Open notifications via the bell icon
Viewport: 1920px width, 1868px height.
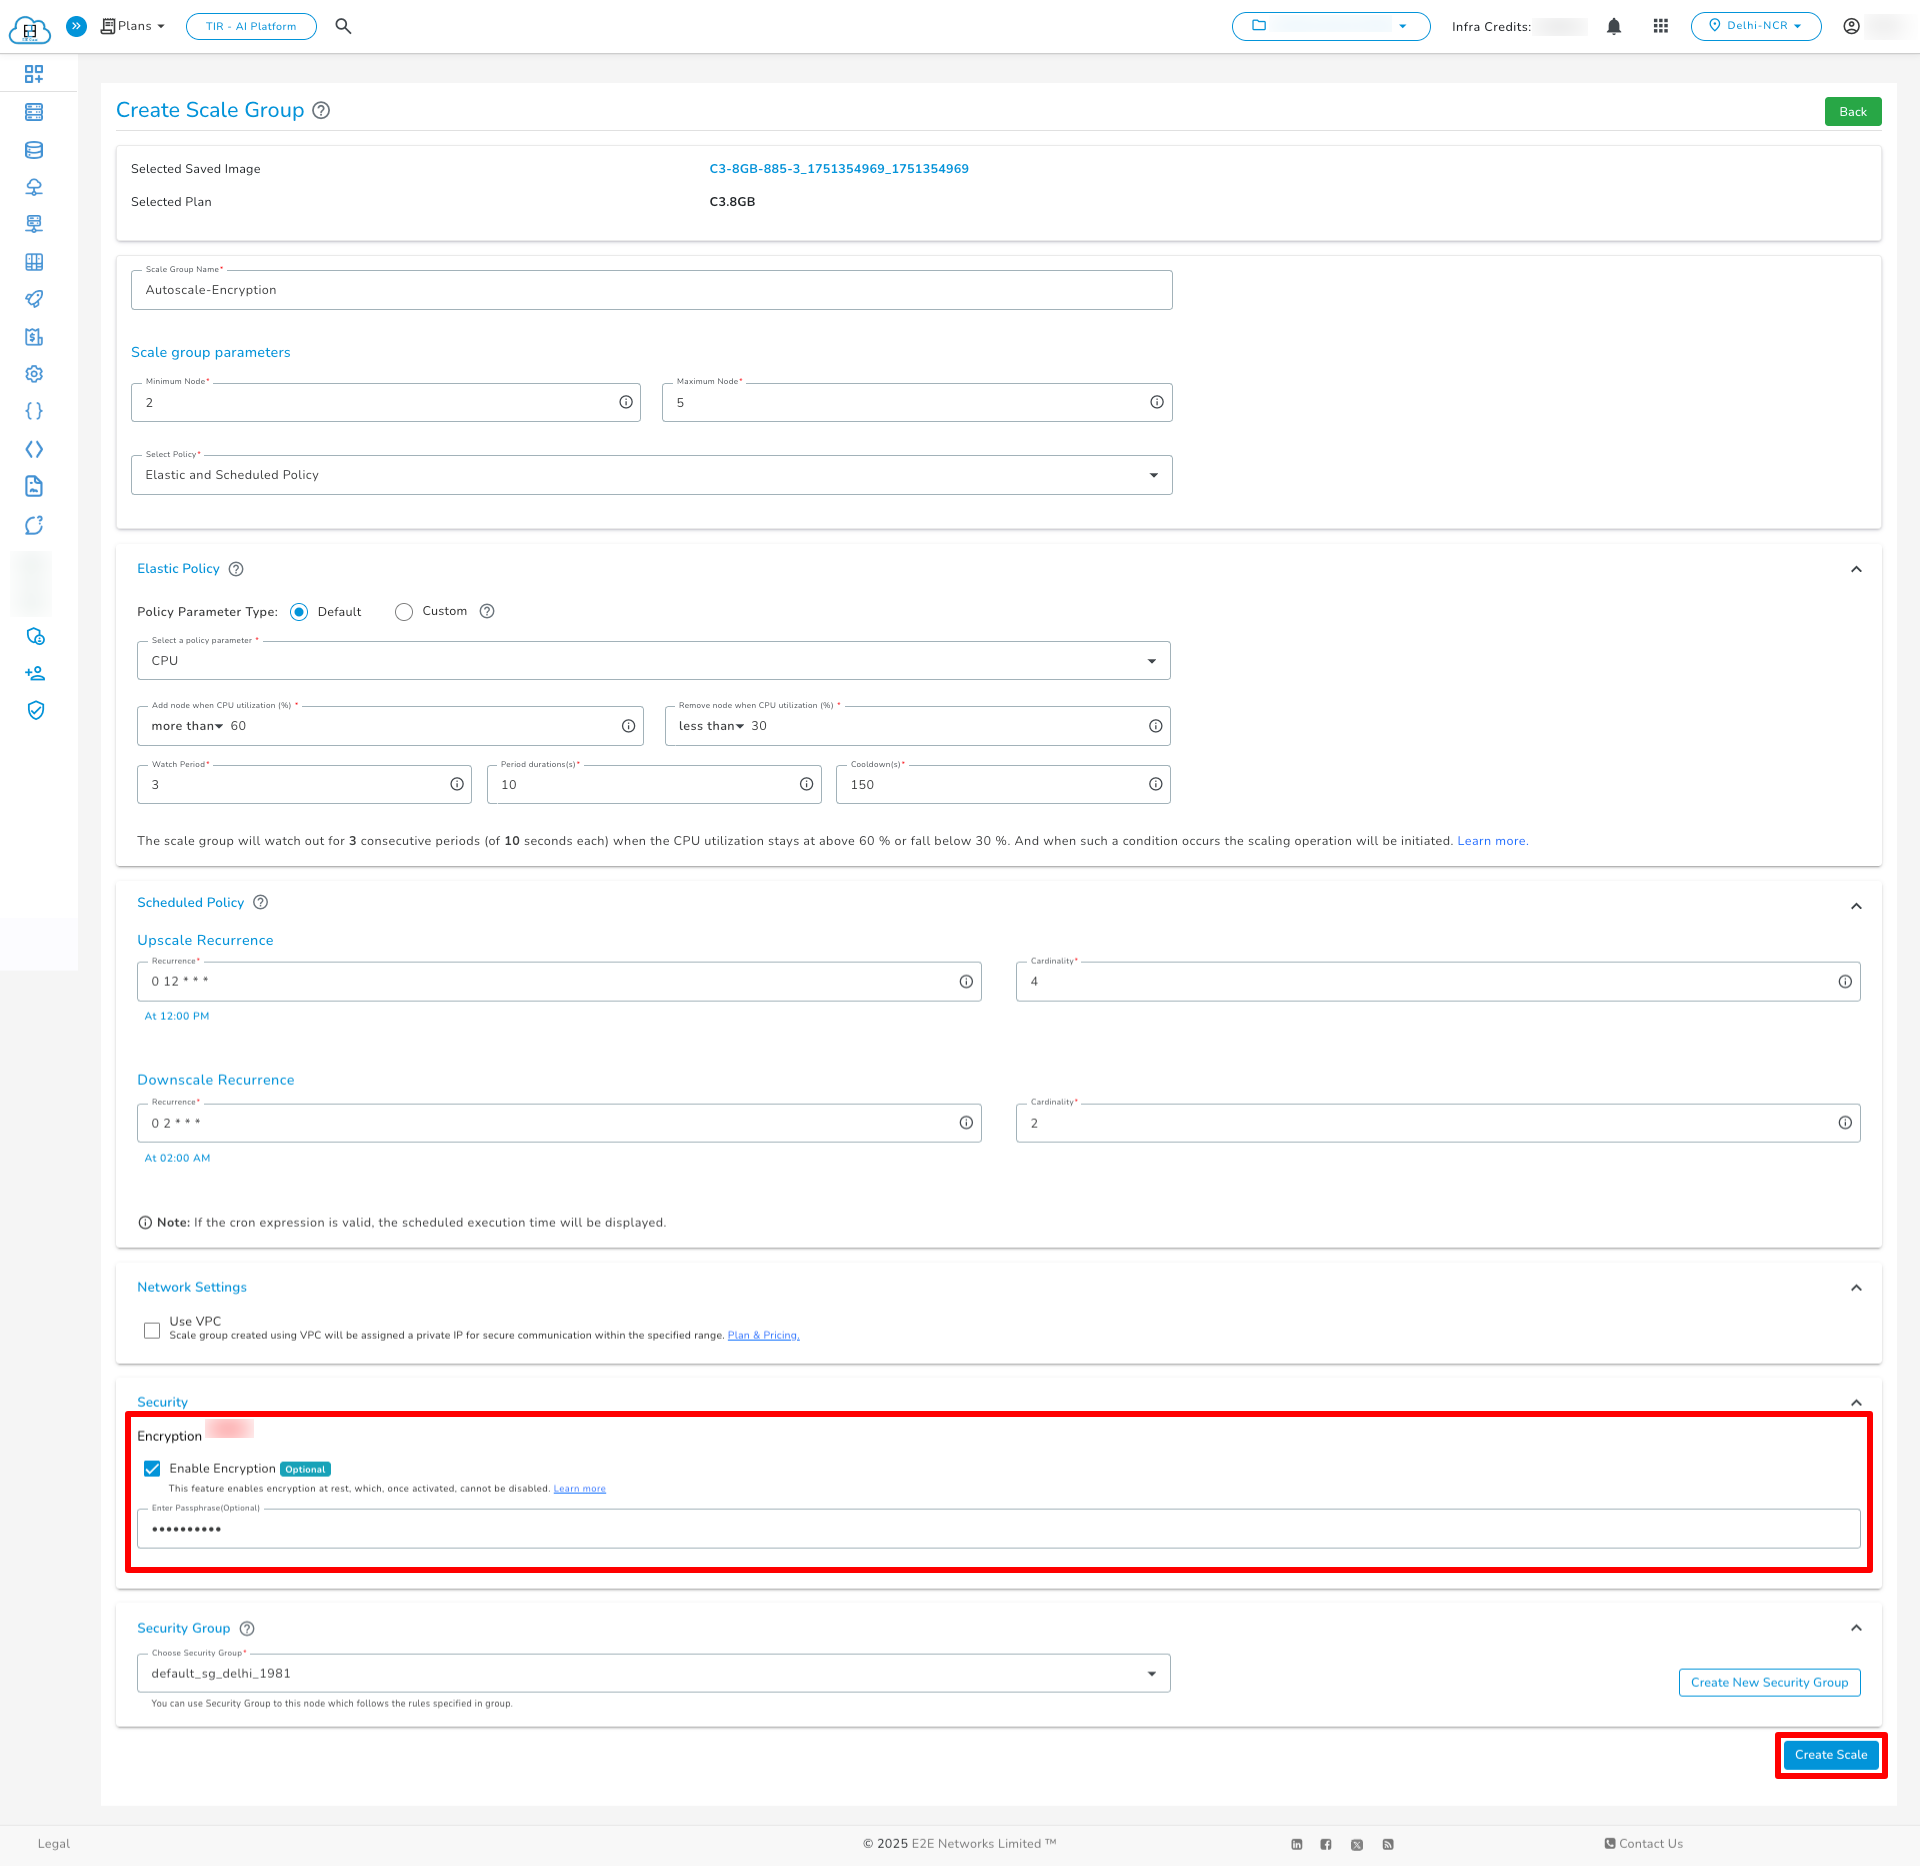(1614, 26)
